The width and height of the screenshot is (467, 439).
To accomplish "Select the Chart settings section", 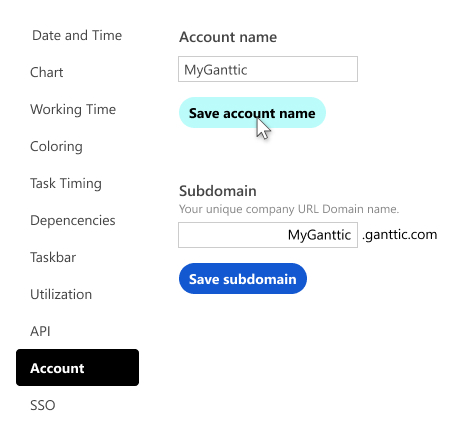I will pyautogui.click(x=47, y=72).
